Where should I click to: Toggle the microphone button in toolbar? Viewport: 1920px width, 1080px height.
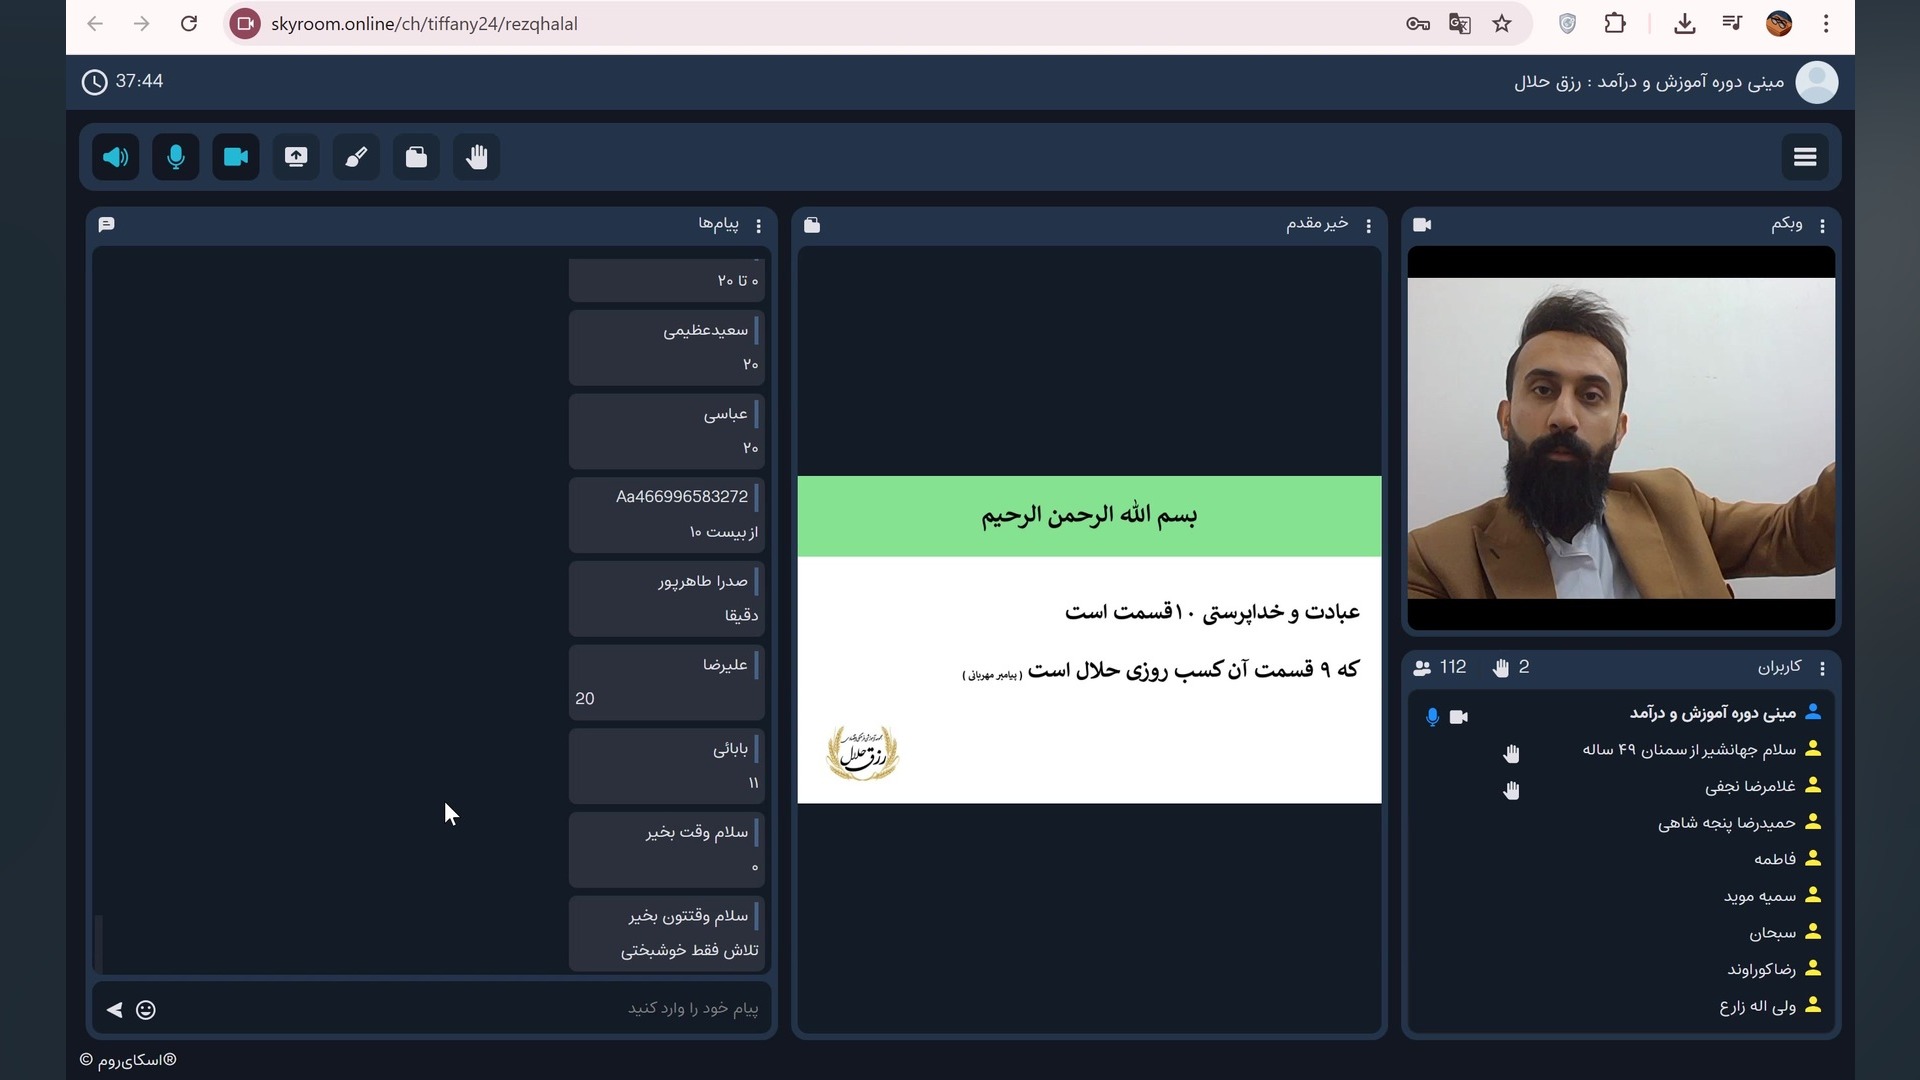[x=176, y=157]
